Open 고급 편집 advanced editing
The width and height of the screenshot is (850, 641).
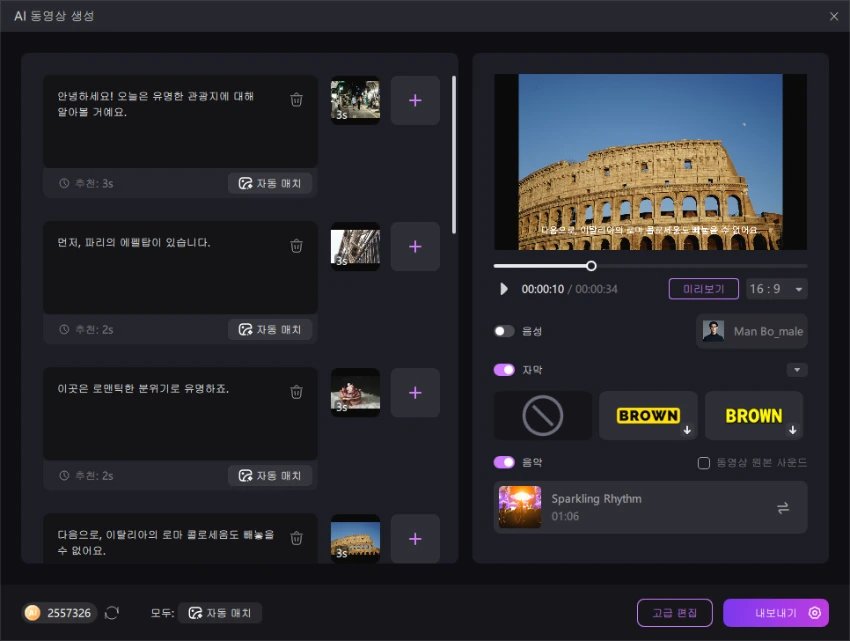pyautogui.click(x=674, y=613)
